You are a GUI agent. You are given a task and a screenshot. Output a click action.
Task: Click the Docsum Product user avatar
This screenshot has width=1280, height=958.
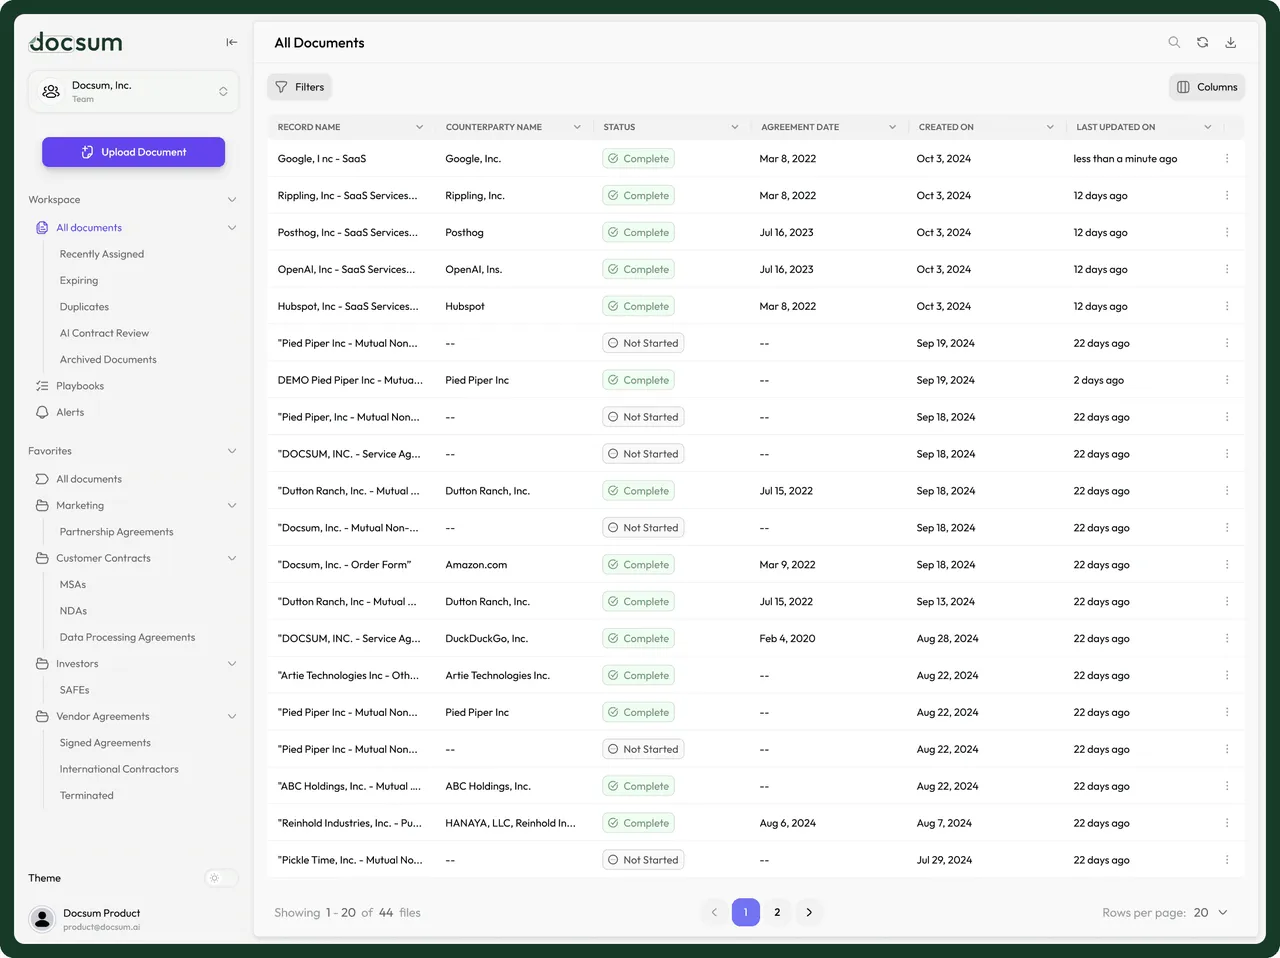[42, 919]
